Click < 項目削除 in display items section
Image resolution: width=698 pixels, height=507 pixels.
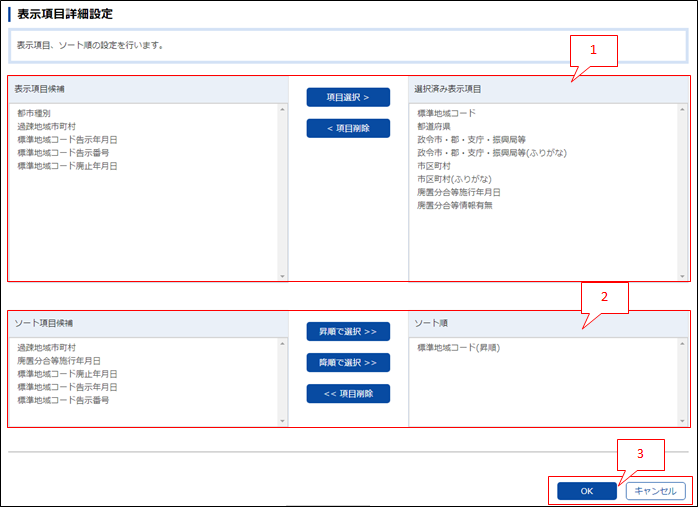[348, 128]
